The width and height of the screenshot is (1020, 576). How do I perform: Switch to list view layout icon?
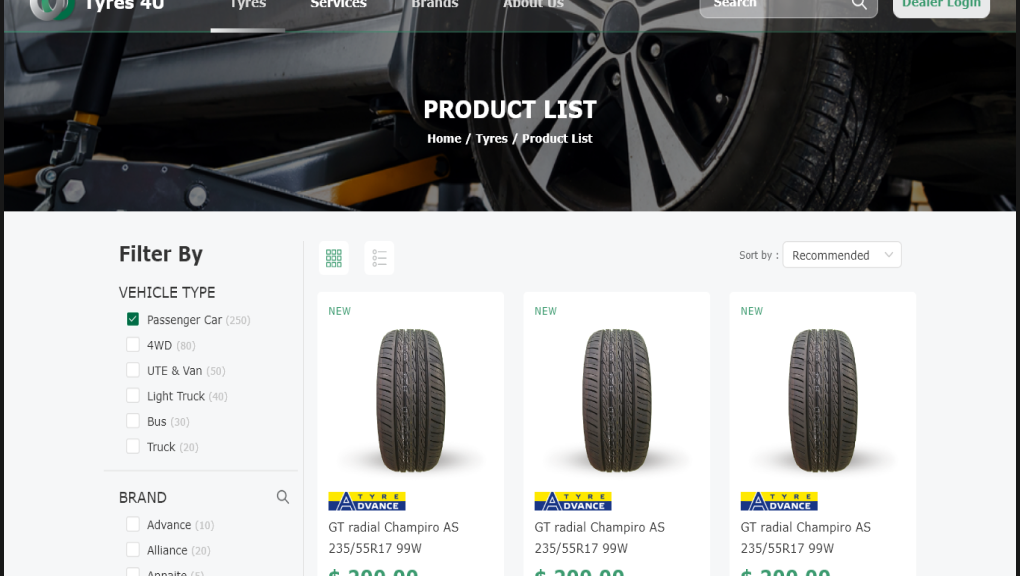pos(379,258)
